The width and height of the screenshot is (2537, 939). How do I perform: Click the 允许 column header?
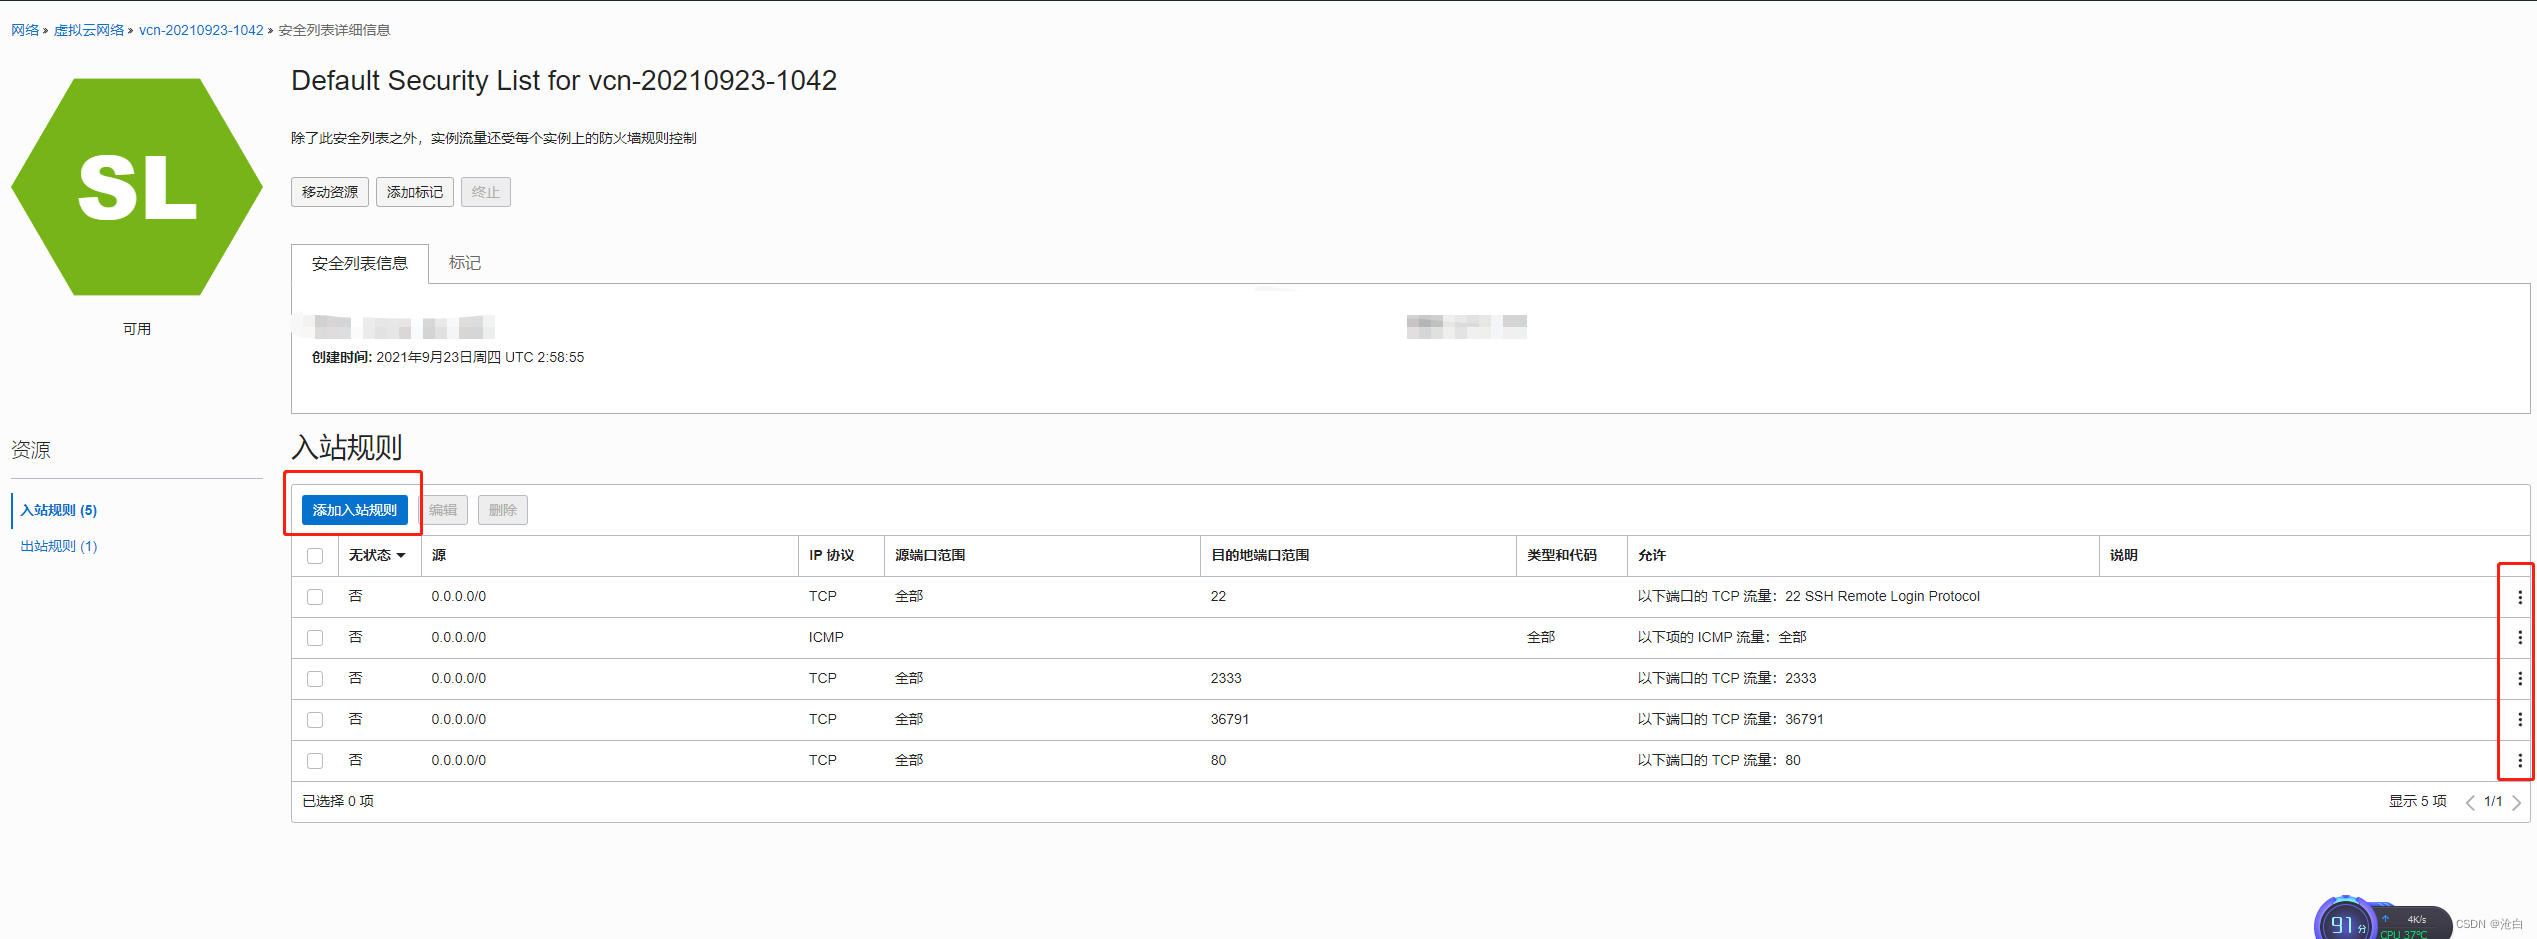1652,555
